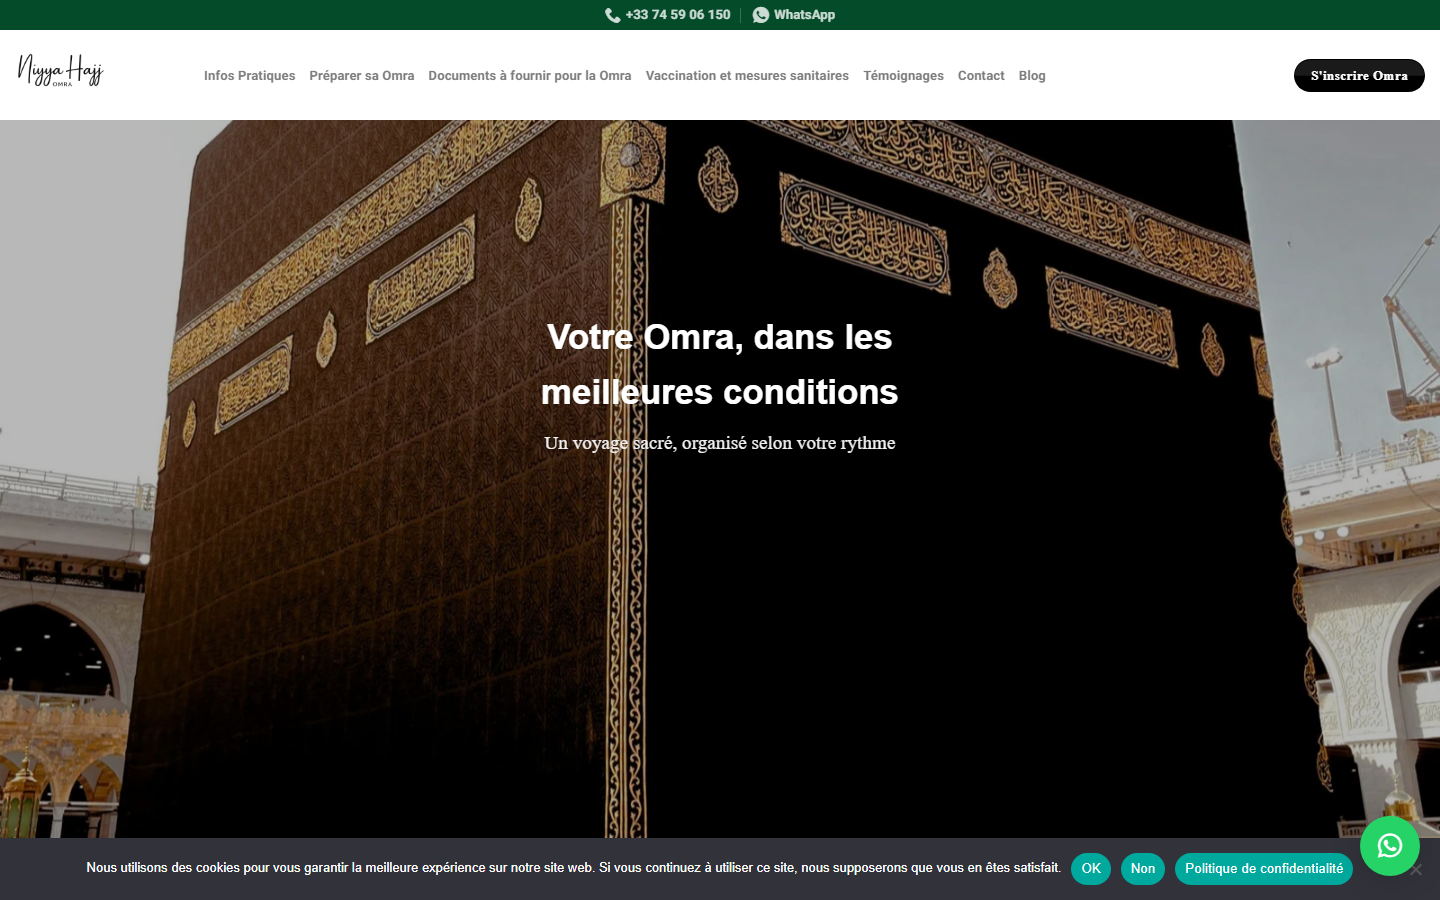The image size is (1440, 900).
Task: Open the WhatsApp text link
Action: 804,15
